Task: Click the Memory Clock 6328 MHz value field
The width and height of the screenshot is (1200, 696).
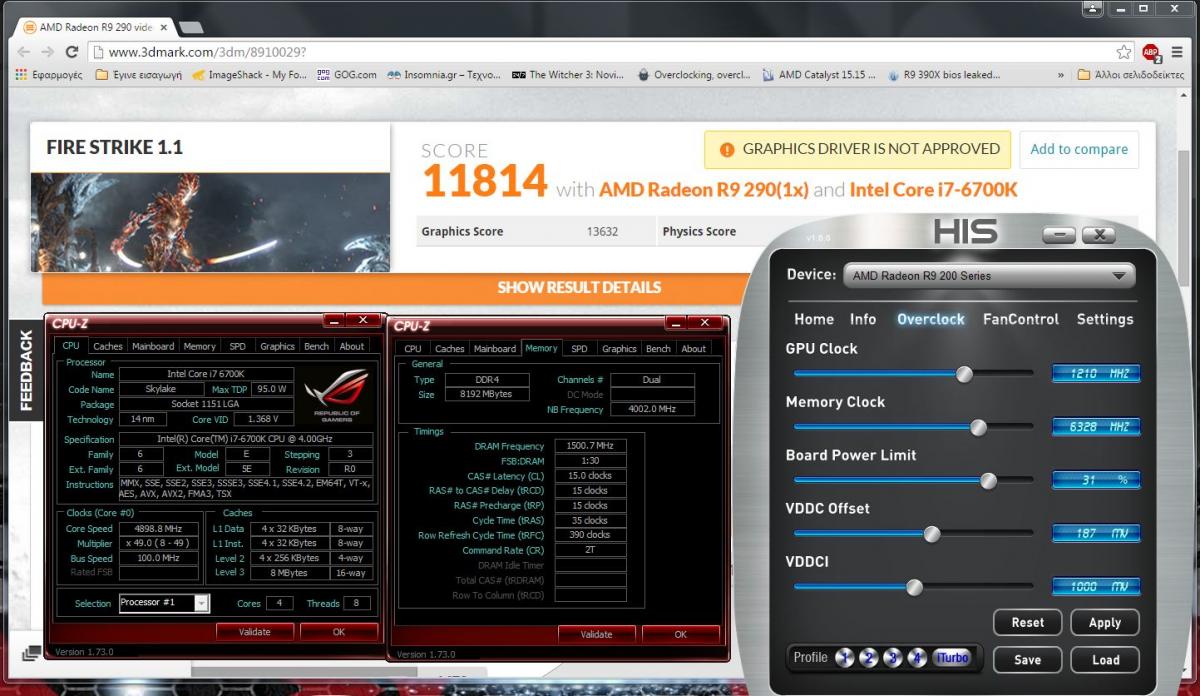Action: point(1096,427)
